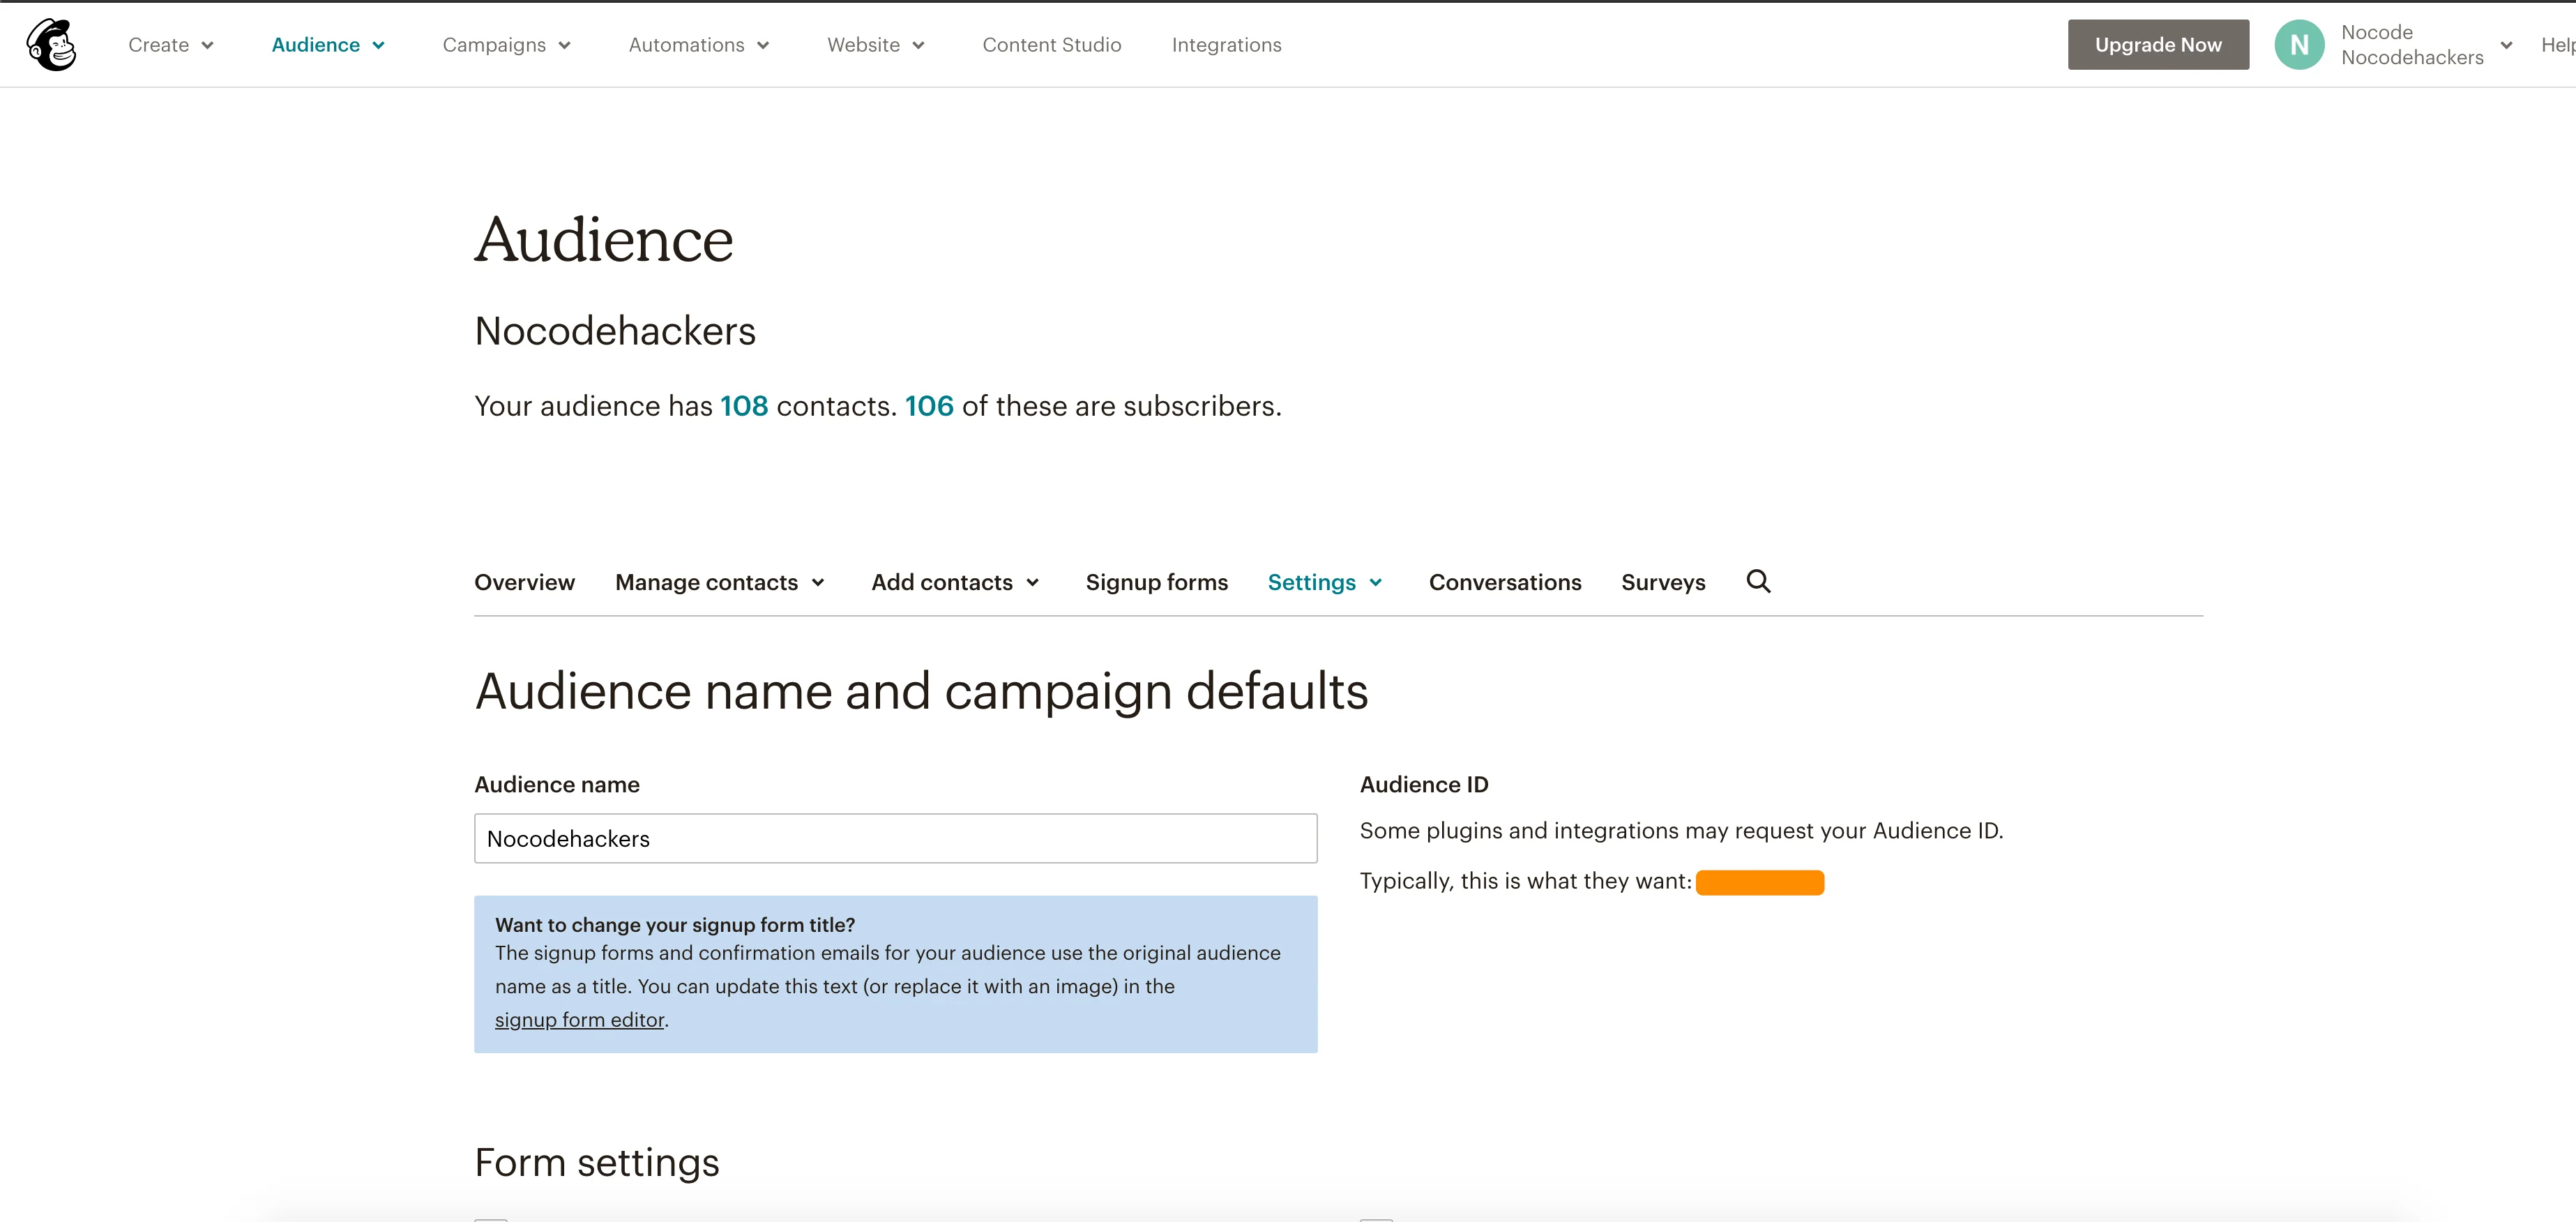Open the Conversations tab
The width and height of the screenshot is (2576, 1222).
pyautogui.click(x=1504, y=582)
